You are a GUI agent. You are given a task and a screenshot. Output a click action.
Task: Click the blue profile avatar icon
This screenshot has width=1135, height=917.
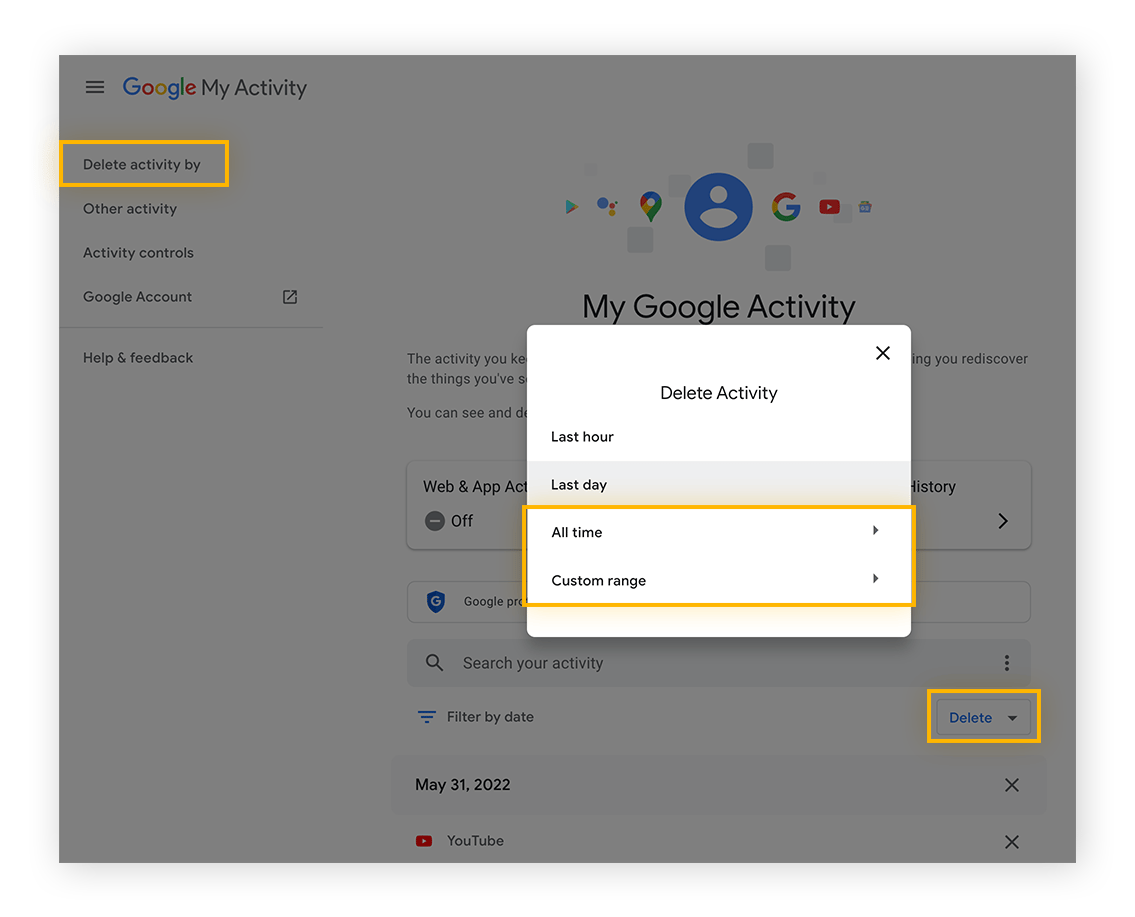click(718, 206)
